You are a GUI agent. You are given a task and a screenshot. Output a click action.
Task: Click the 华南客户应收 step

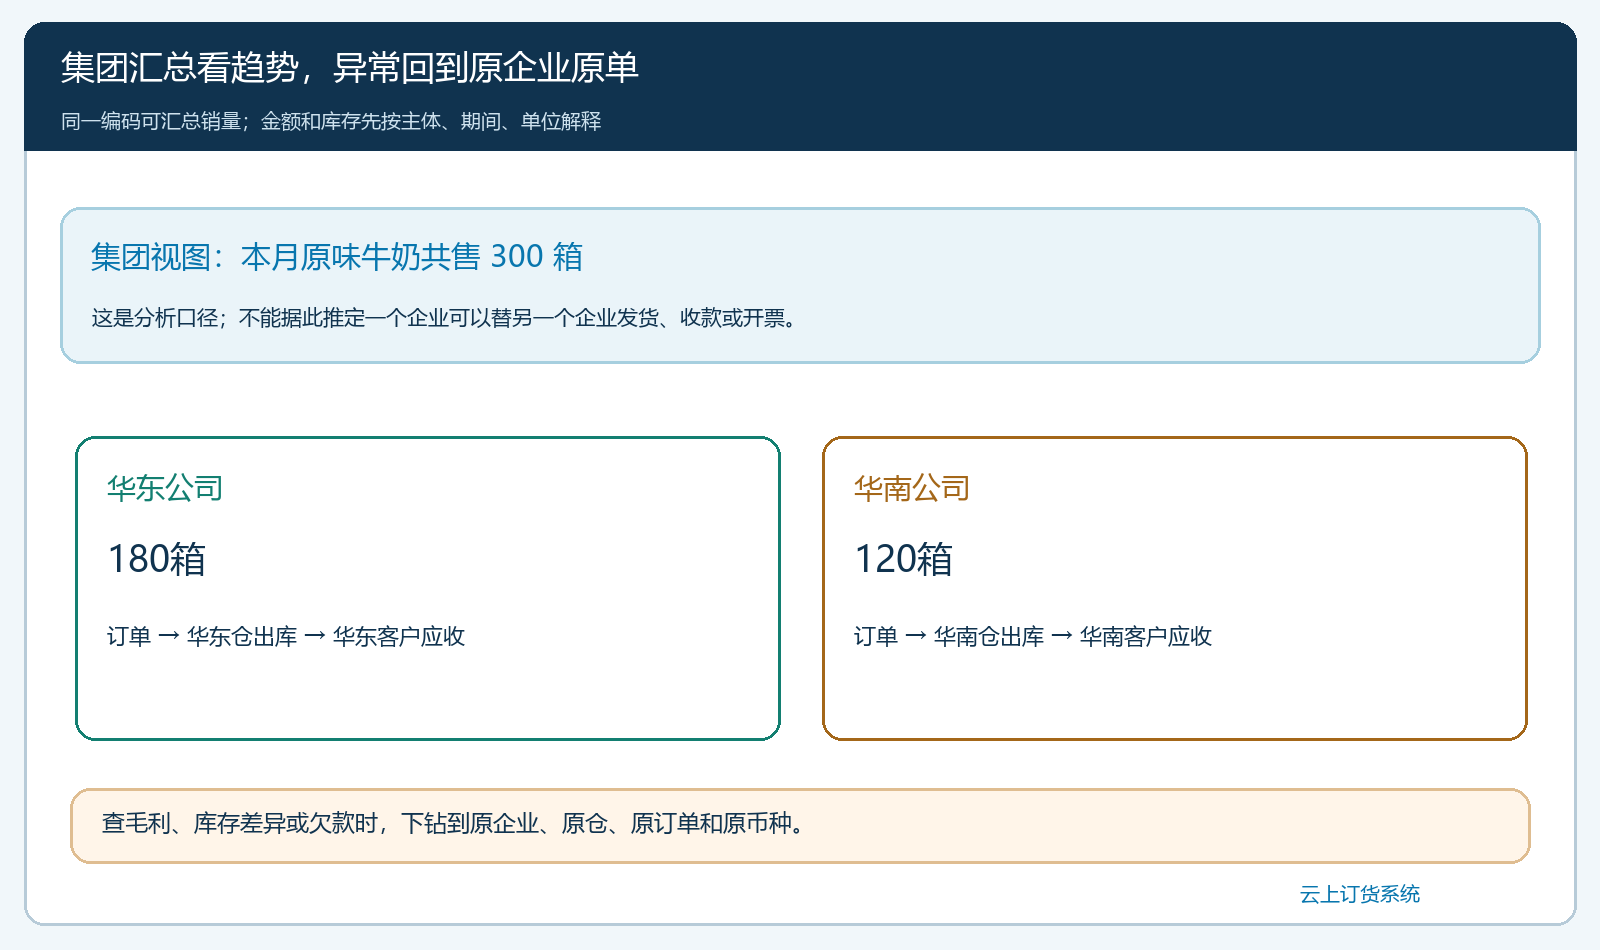(1146, 636)
